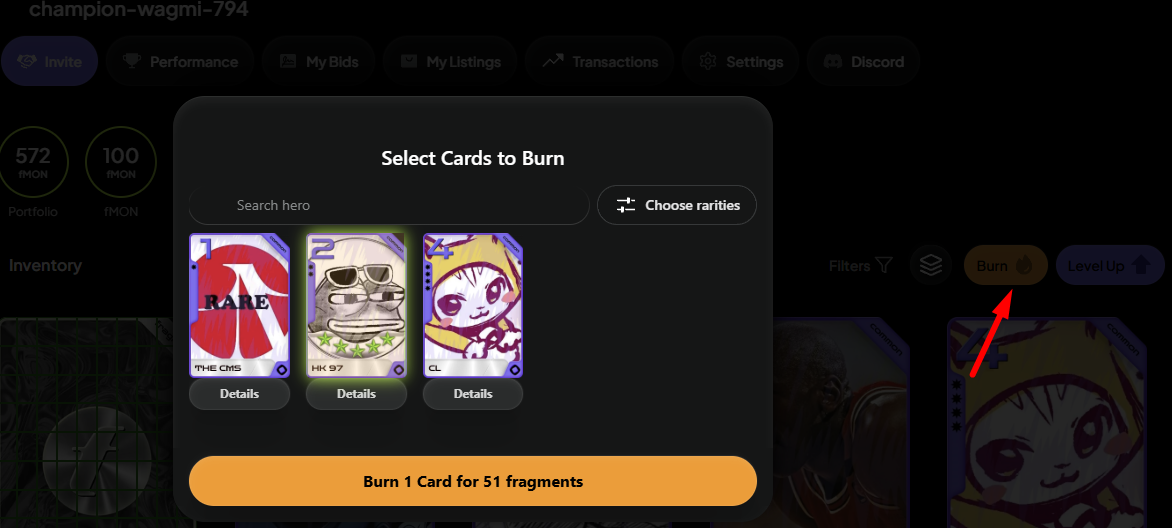Image resolution: width=1172 pixels, height=528 pixels.
Task: Click the My Bids image icon
Action: [x=288, y=62]
